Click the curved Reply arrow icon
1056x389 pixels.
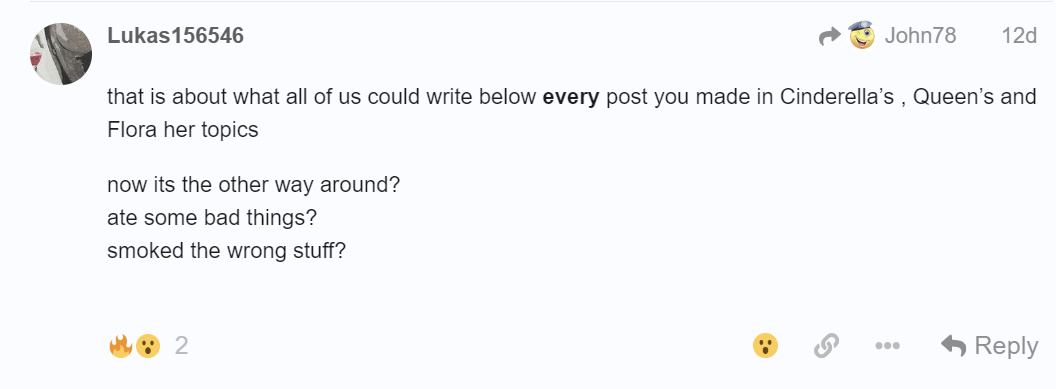click(x=954, y=346)
